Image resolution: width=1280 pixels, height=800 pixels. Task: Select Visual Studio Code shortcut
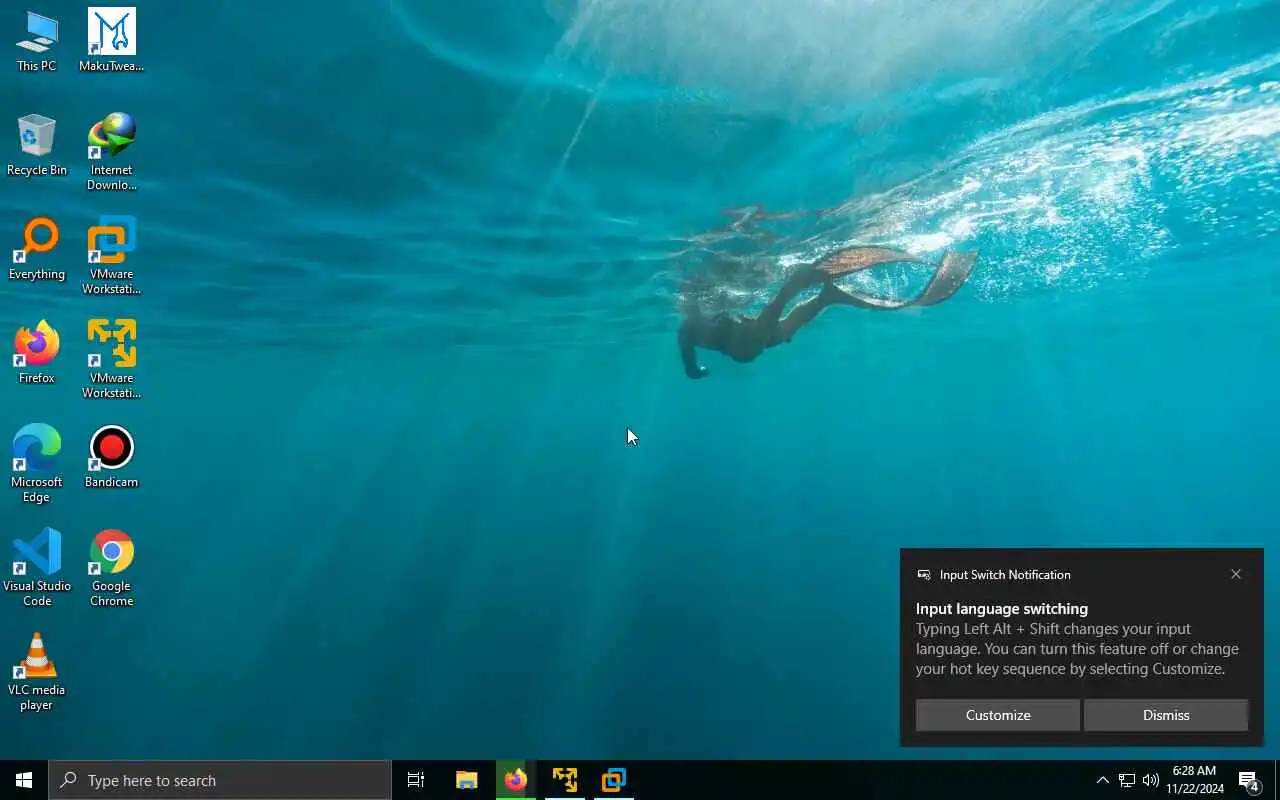coord(36,568)
